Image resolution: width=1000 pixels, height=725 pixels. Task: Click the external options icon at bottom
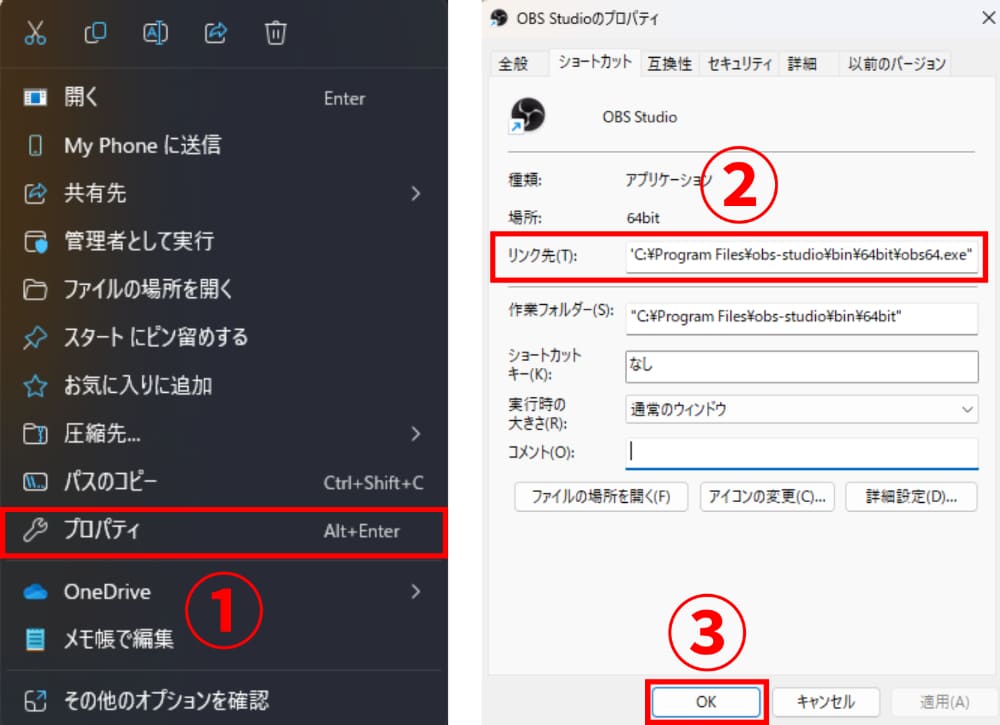coord(35,701)
